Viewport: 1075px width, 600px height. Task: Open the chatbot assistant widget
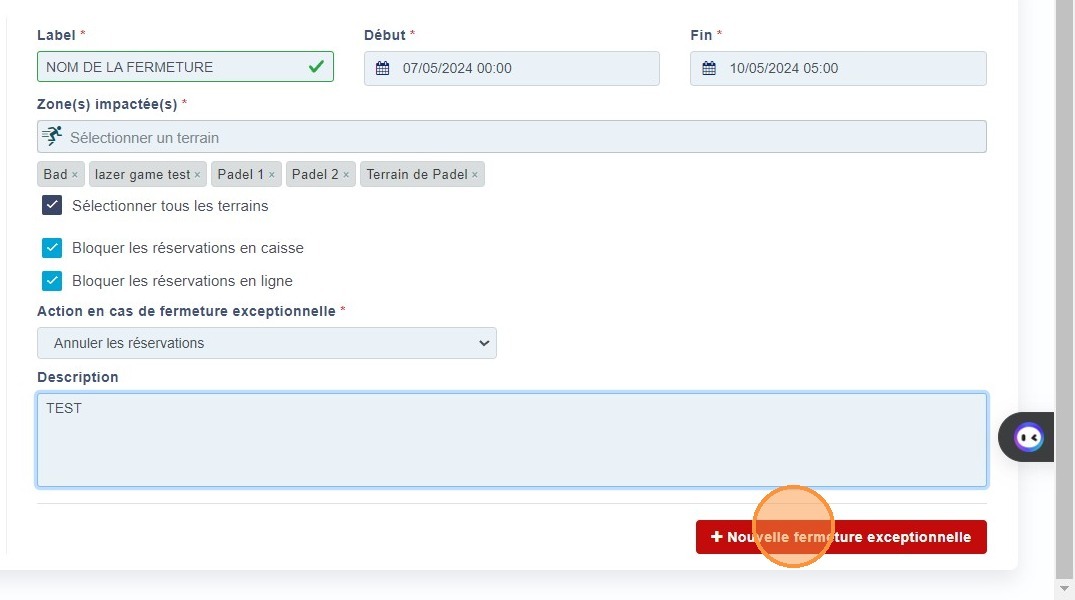(1028, 437)
